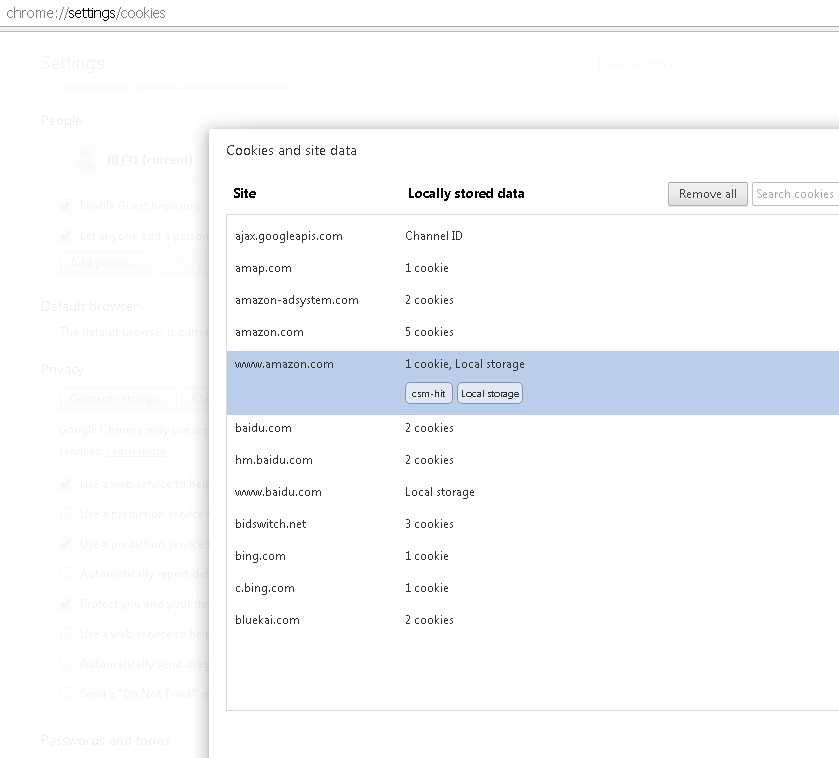Click the 1 cookie, Local storage text
The width and height of the screenshot is (839, 758).
click(x=465, y=364)
